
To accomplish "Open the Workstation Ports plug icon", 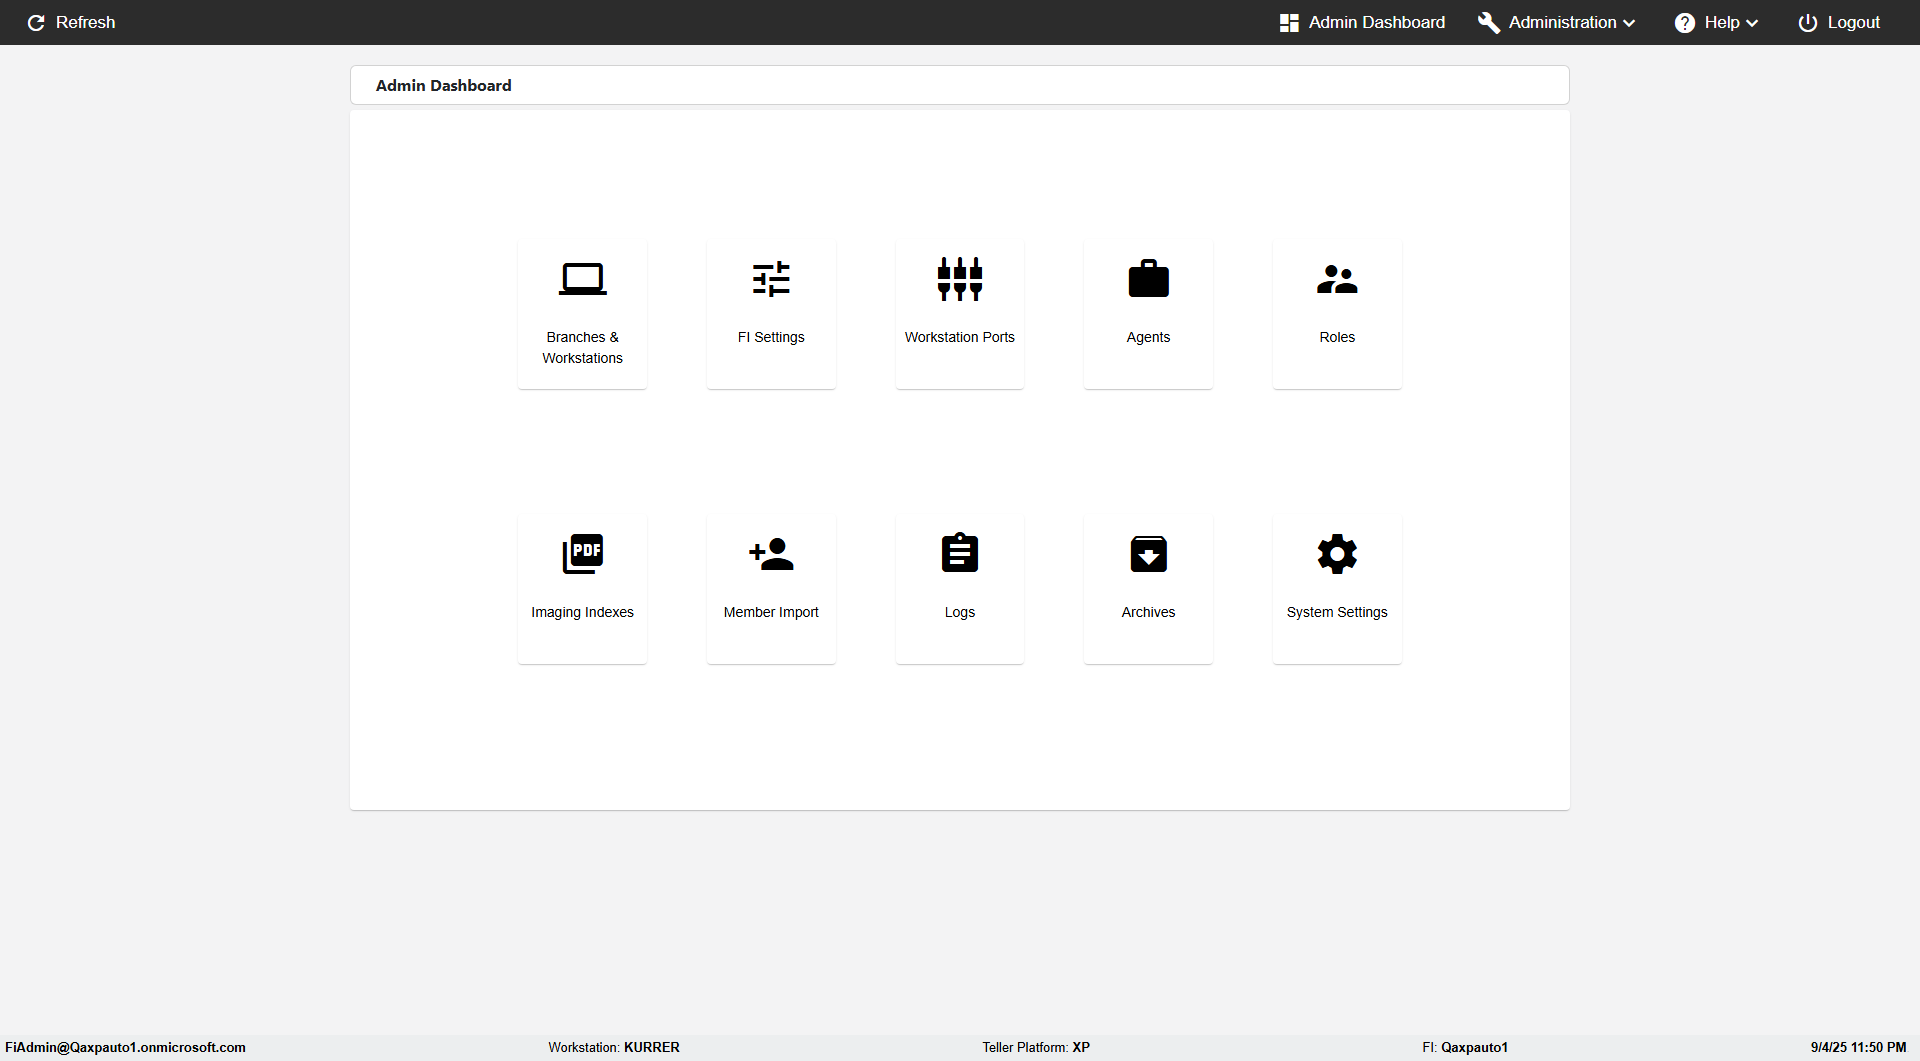I will pos(960,279).
